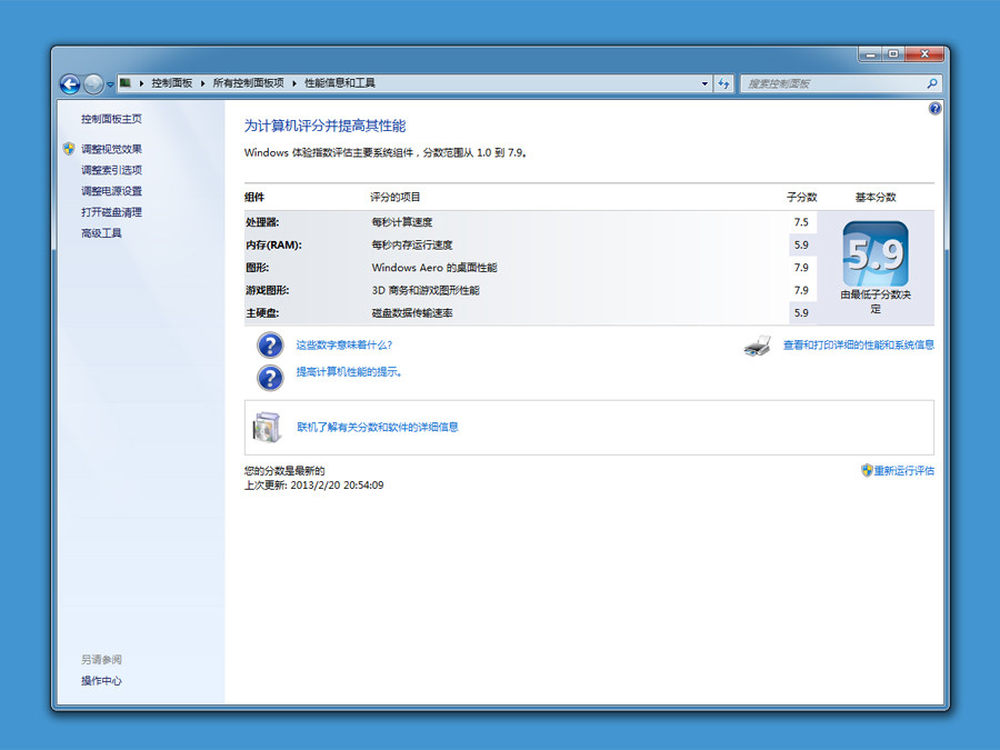1000x750 pixels.
Task: Open 查看和打印详细的性能和系统信息 link
Action: tap(858, 345)
